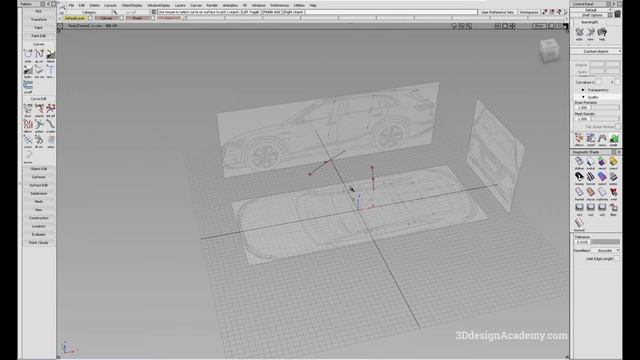Toggle the DefaultLayer visibility checkbox
640x360 pixels.
[x=91, y=18]
